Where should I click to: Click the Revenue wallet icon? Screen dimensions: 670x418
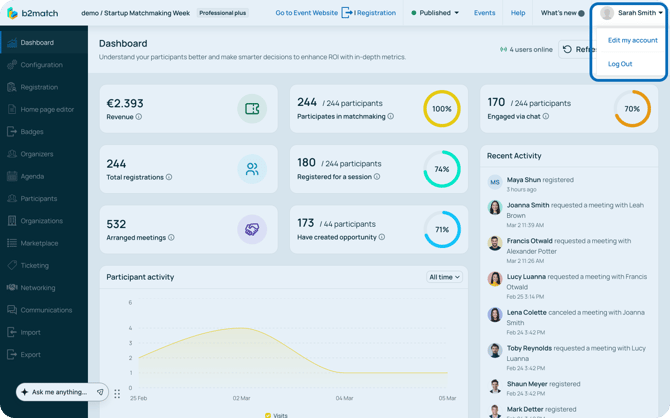coord(252,109)
